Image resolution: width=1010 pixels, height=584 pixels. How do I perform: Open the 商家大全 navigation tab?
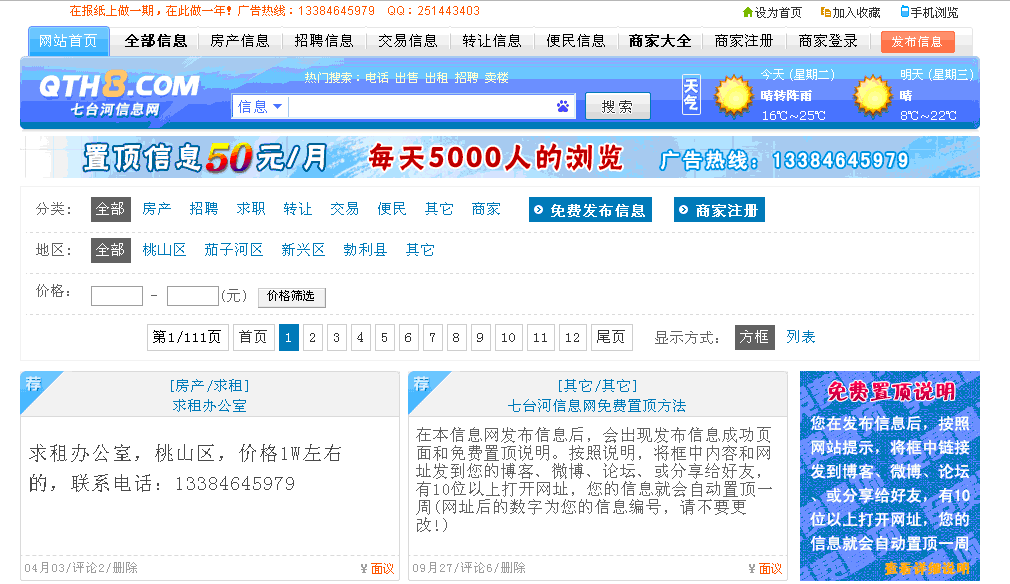point(659,41)
